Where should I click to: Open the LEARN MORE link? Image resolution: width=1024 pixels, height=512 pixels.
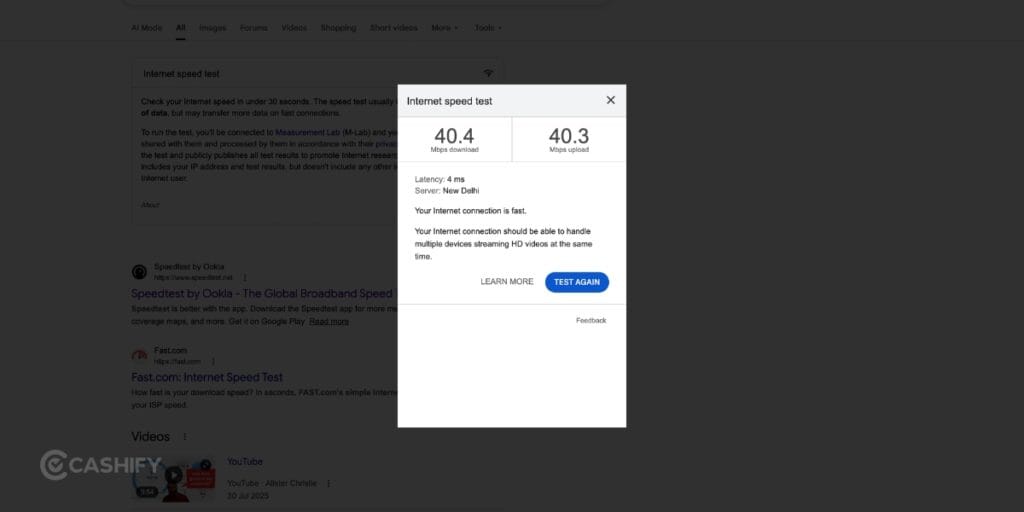(507, 281)
